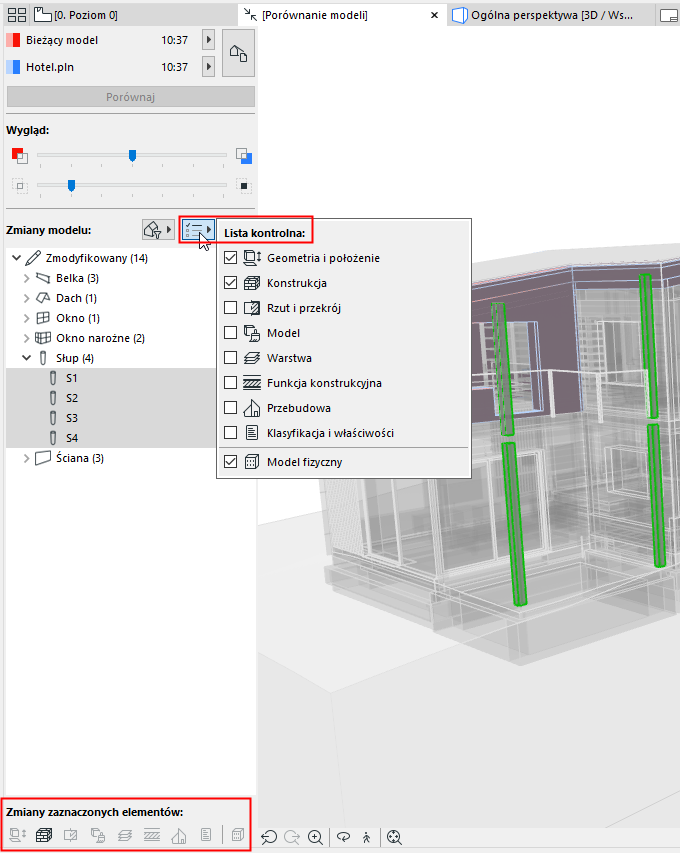
Task: Collapse the Zmodyfikowany (14) group
Action: [x=16, y=258]
